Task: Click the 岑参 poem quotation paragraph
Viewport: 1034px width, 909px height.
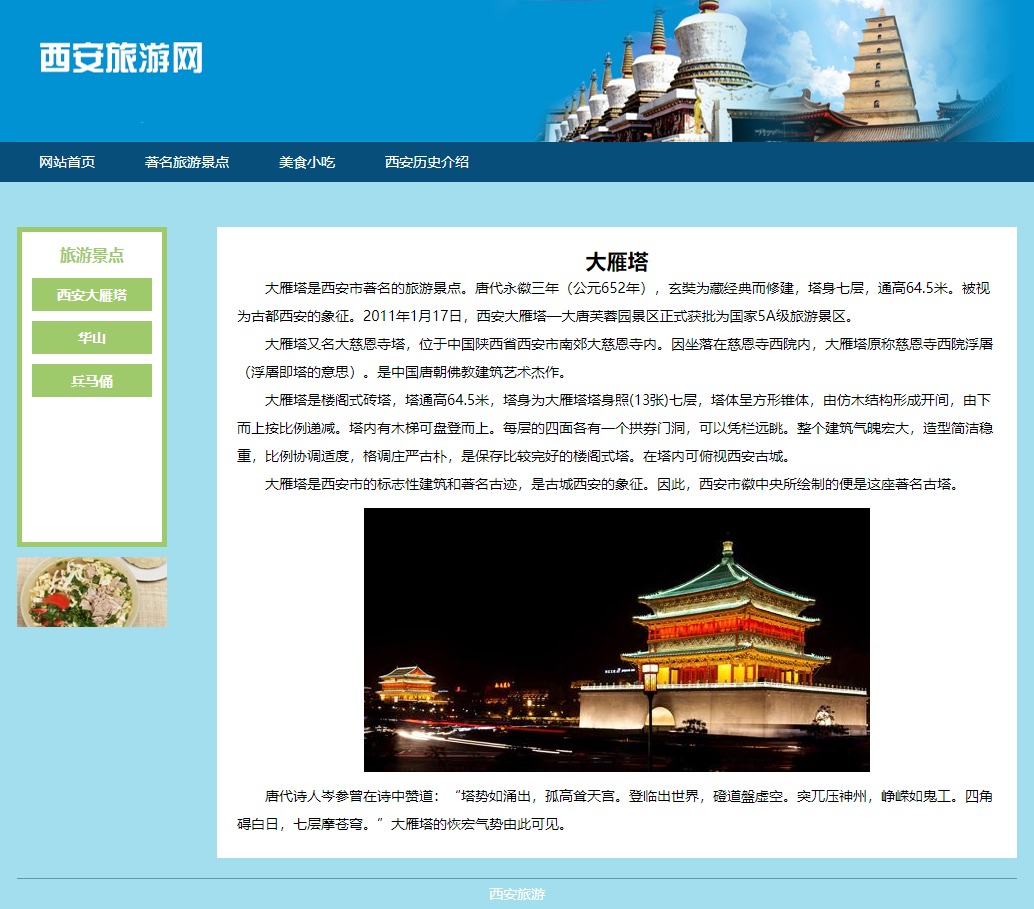Action: point(616,811)
